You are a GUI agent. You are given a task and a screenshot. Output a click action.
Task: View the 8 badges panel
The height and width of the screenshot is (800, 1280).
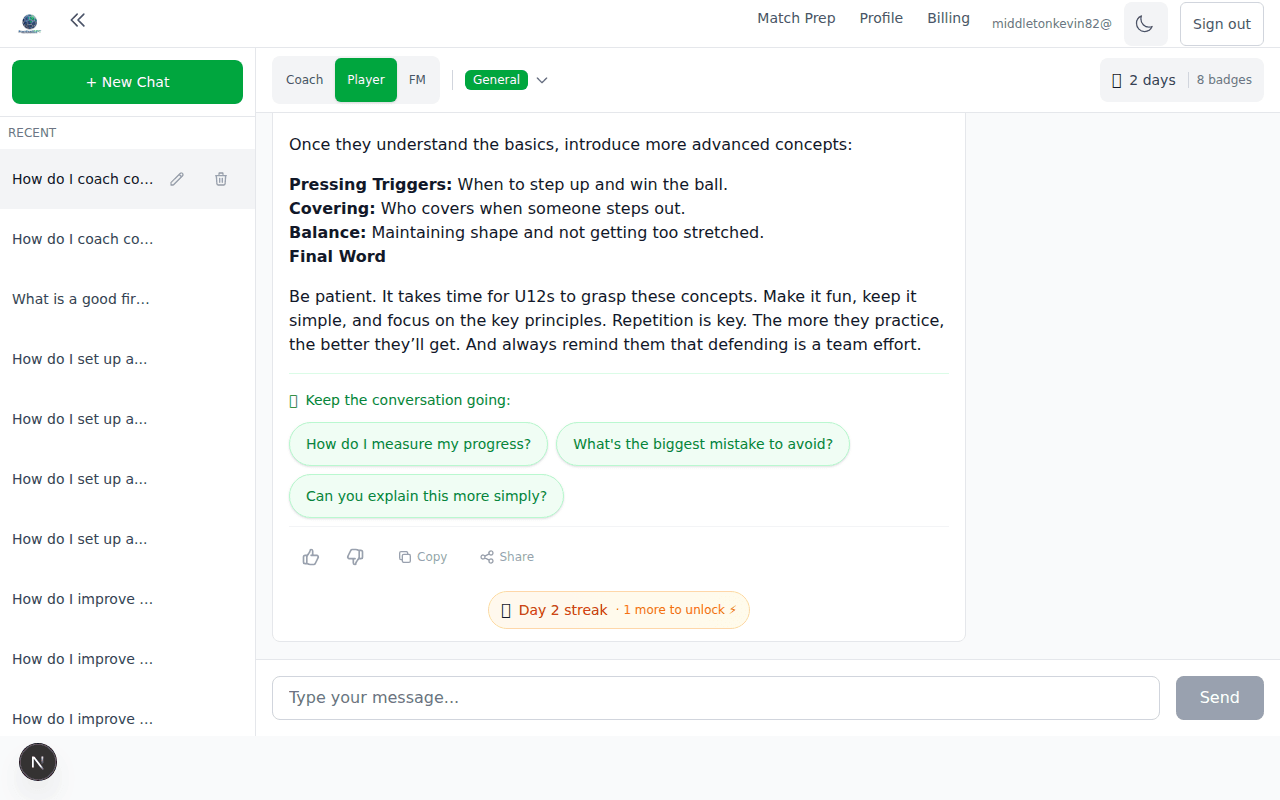[1224, 79]
